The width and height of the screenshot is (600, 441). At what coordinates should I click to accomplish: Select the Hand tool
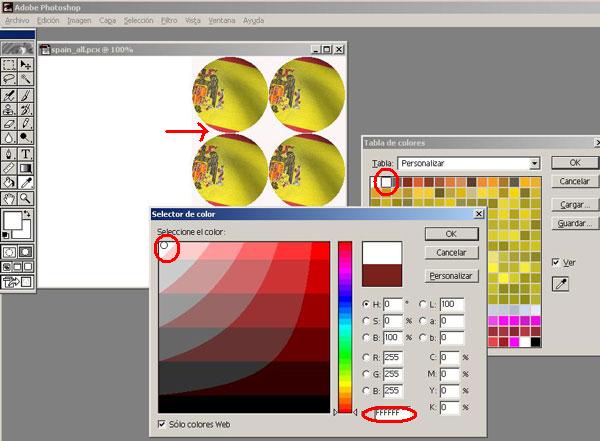pos(9,198)
